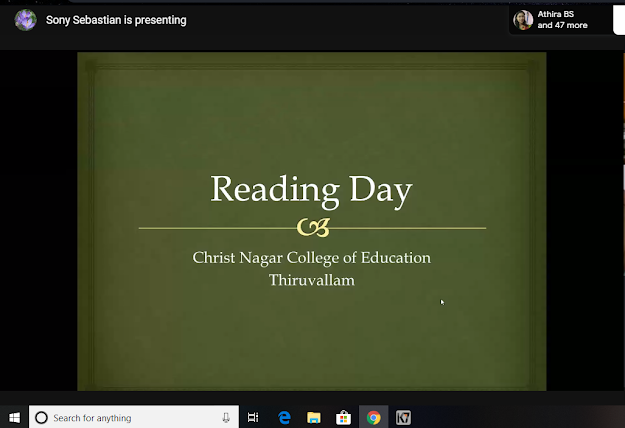Click the "and 47 more" participants text
This screenshot has width=625, height=428.
pos(562,25)
